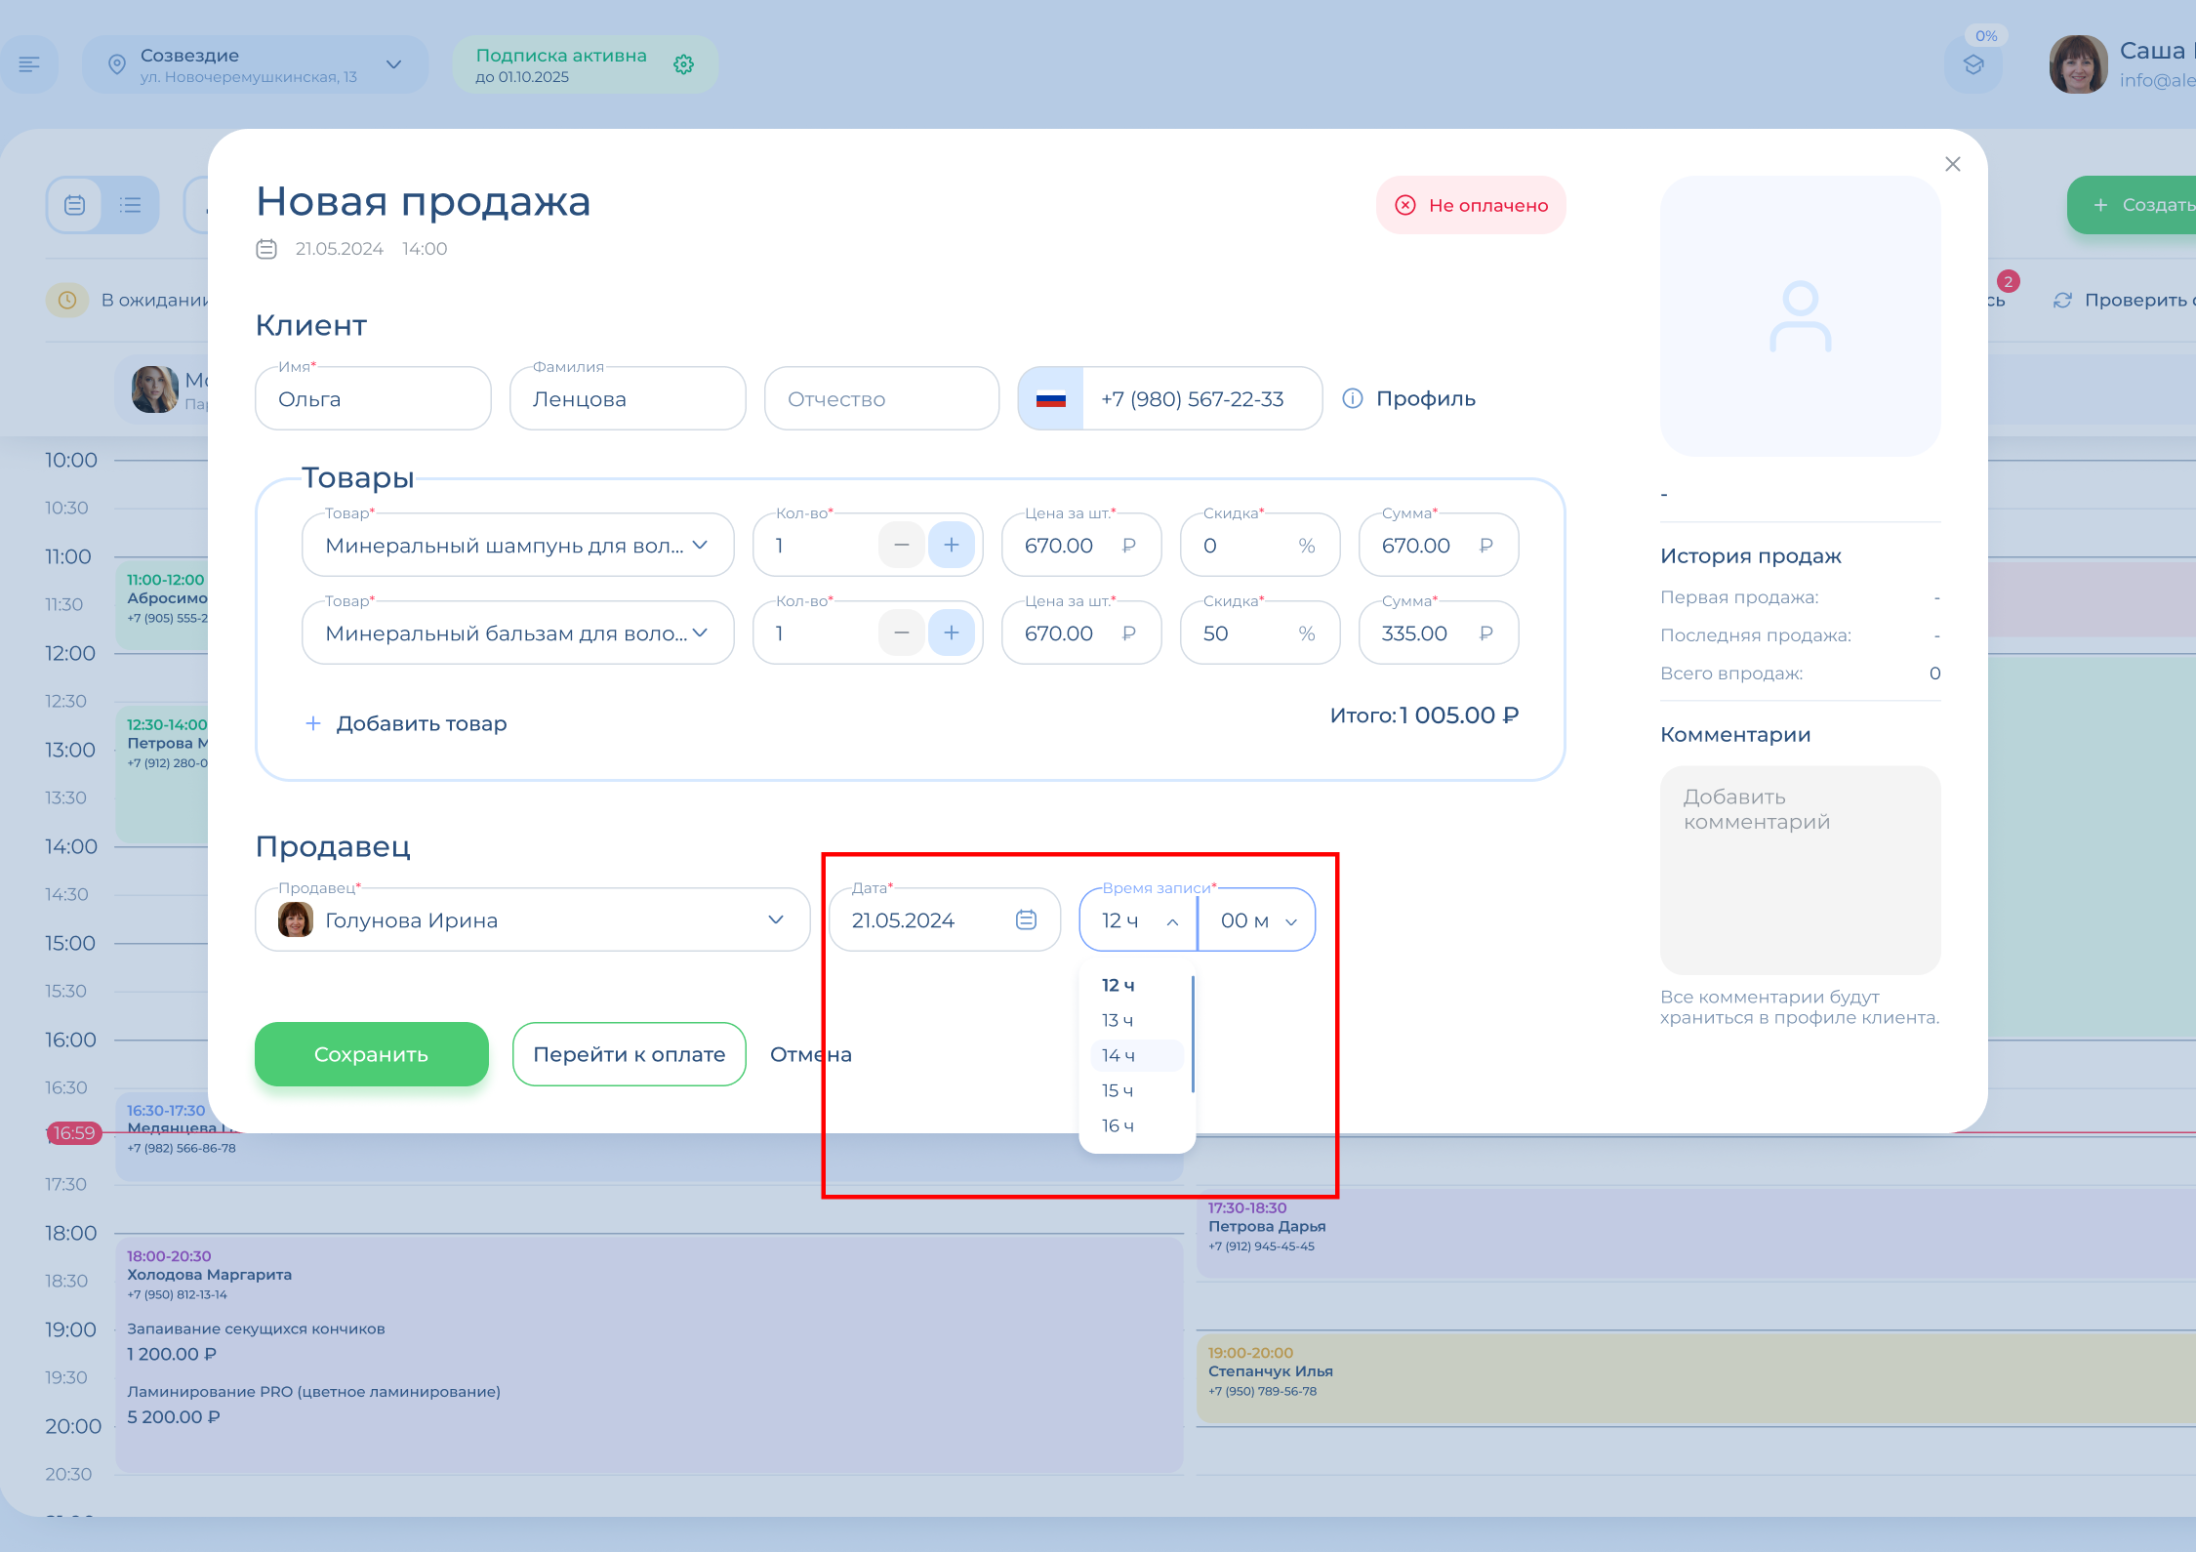Click the Russian flag country selector
Screen dimensions: 2196x1552
(x=1050, y=398)
